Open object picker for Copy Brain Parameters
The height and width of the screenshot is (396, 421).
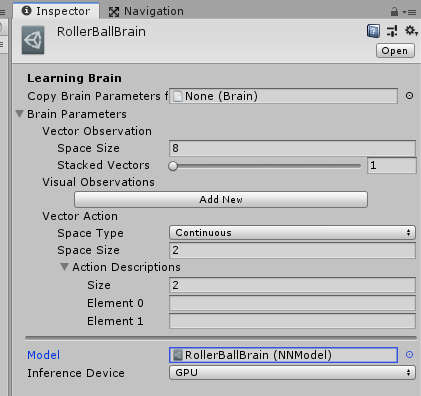coord(410,96)
